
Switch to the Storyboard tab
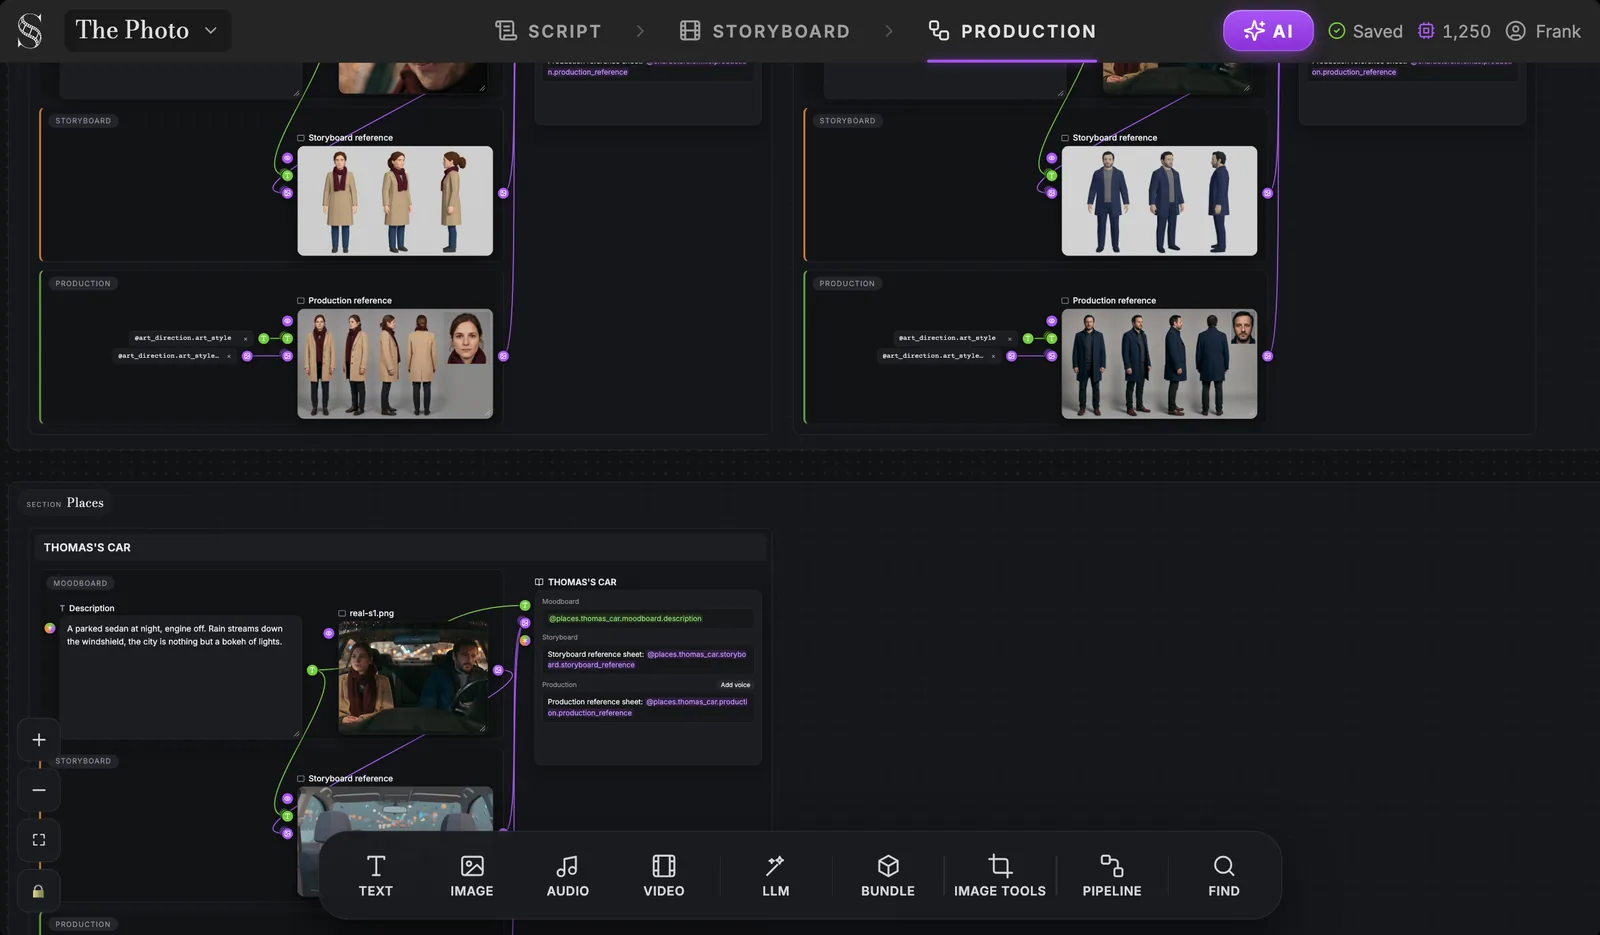point(765,31)
